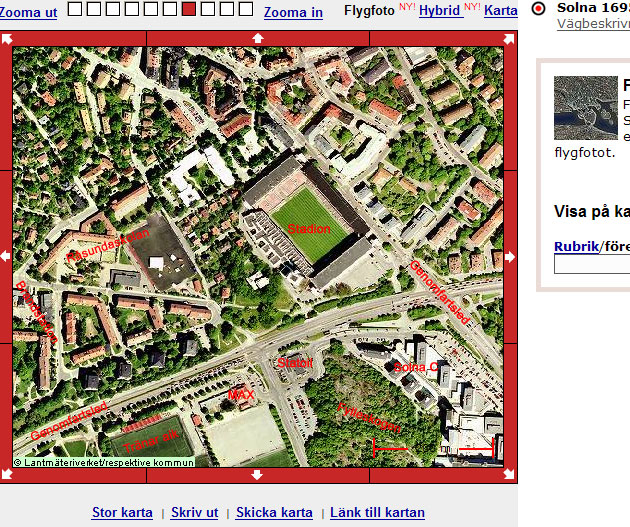The width and height of the screenshot is (630, 527).
Task: Click the Zooma in link
Action: (x=293, y=12)
